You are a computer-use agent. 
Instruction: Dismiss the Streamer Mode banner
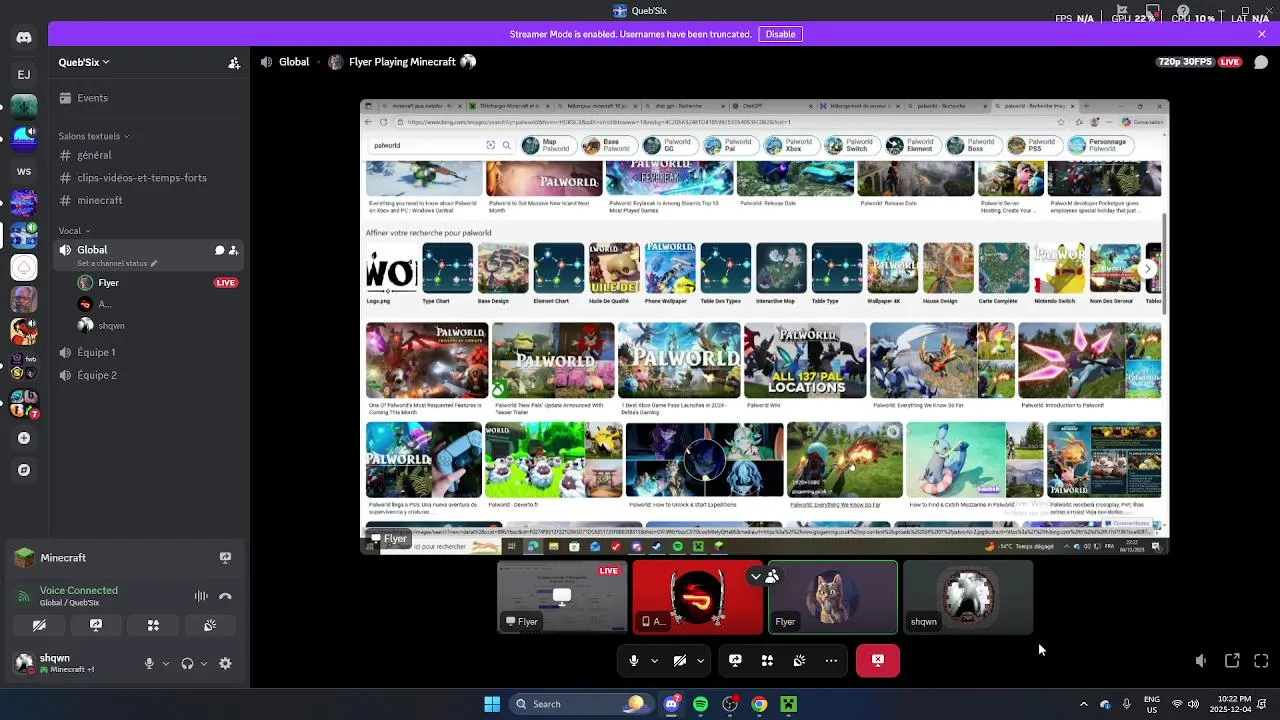1262,34
